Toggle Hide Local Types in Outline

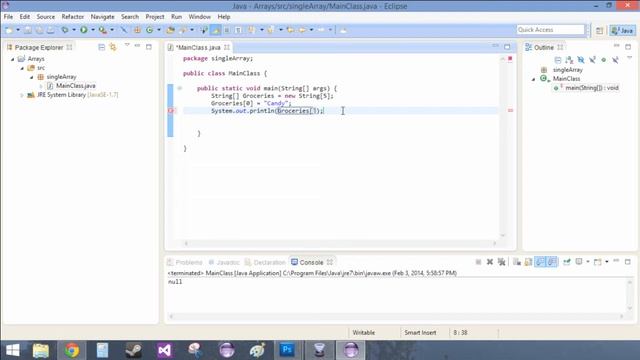(x=615, y=60)
